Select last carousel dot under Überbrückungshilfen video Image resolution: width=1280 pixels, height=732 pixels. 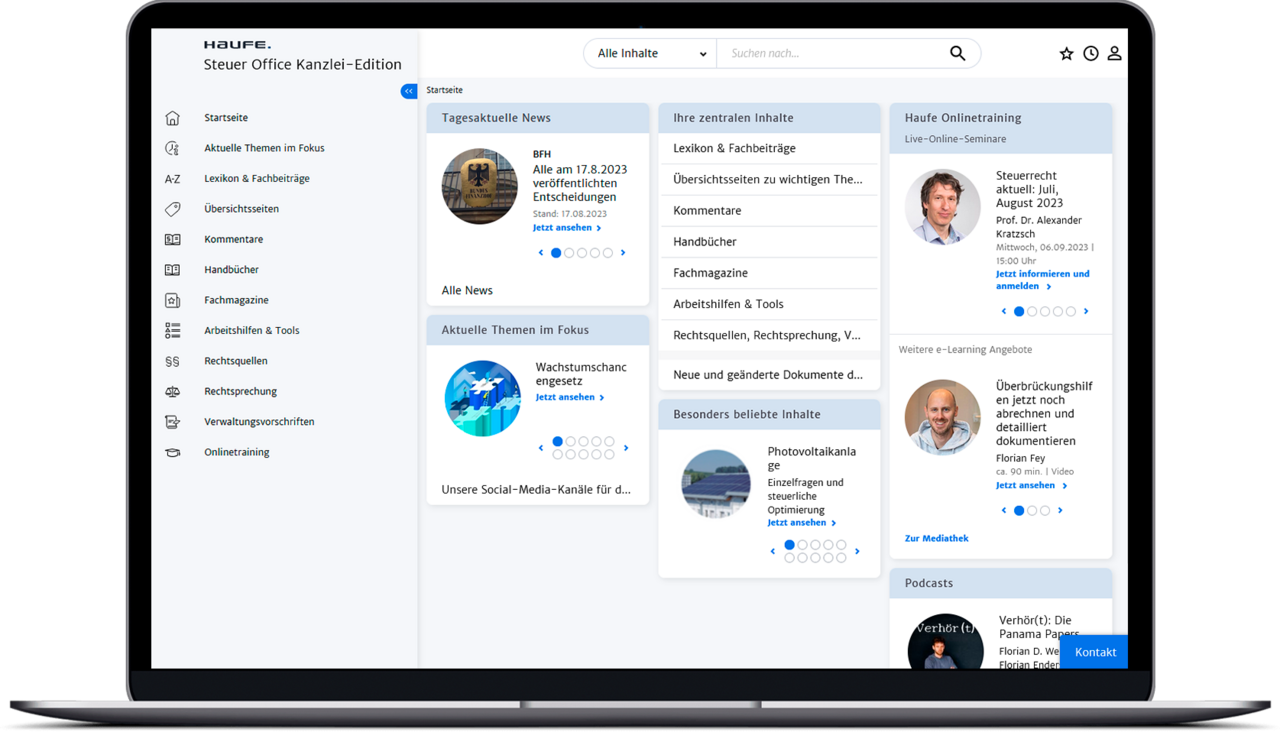tap(1045, 511)
